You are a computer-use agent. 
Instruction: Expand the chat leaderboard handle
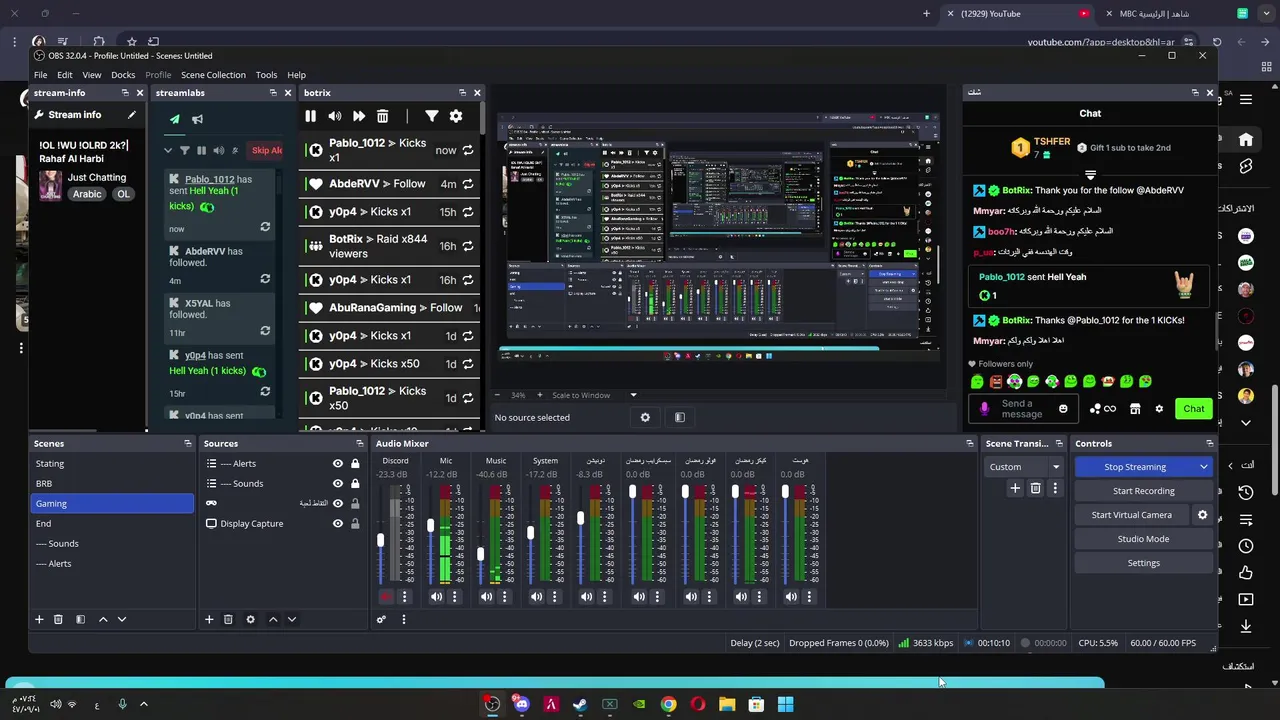[1090, 175]
